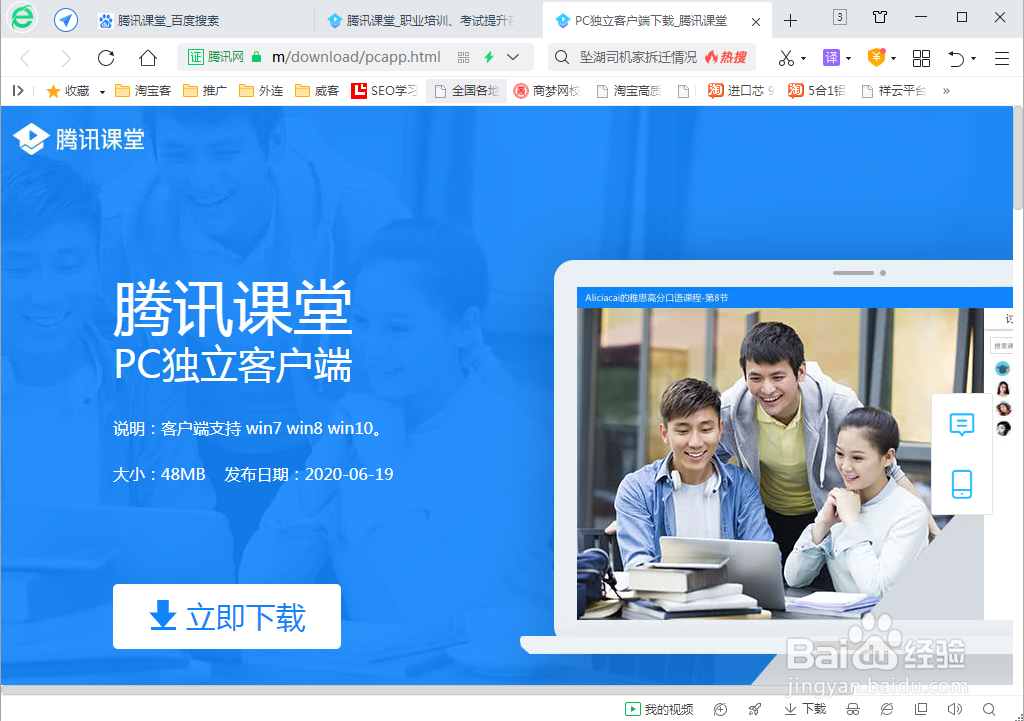
Task: Open the 商梦网校 bookmark
Action: pos(547,91)
